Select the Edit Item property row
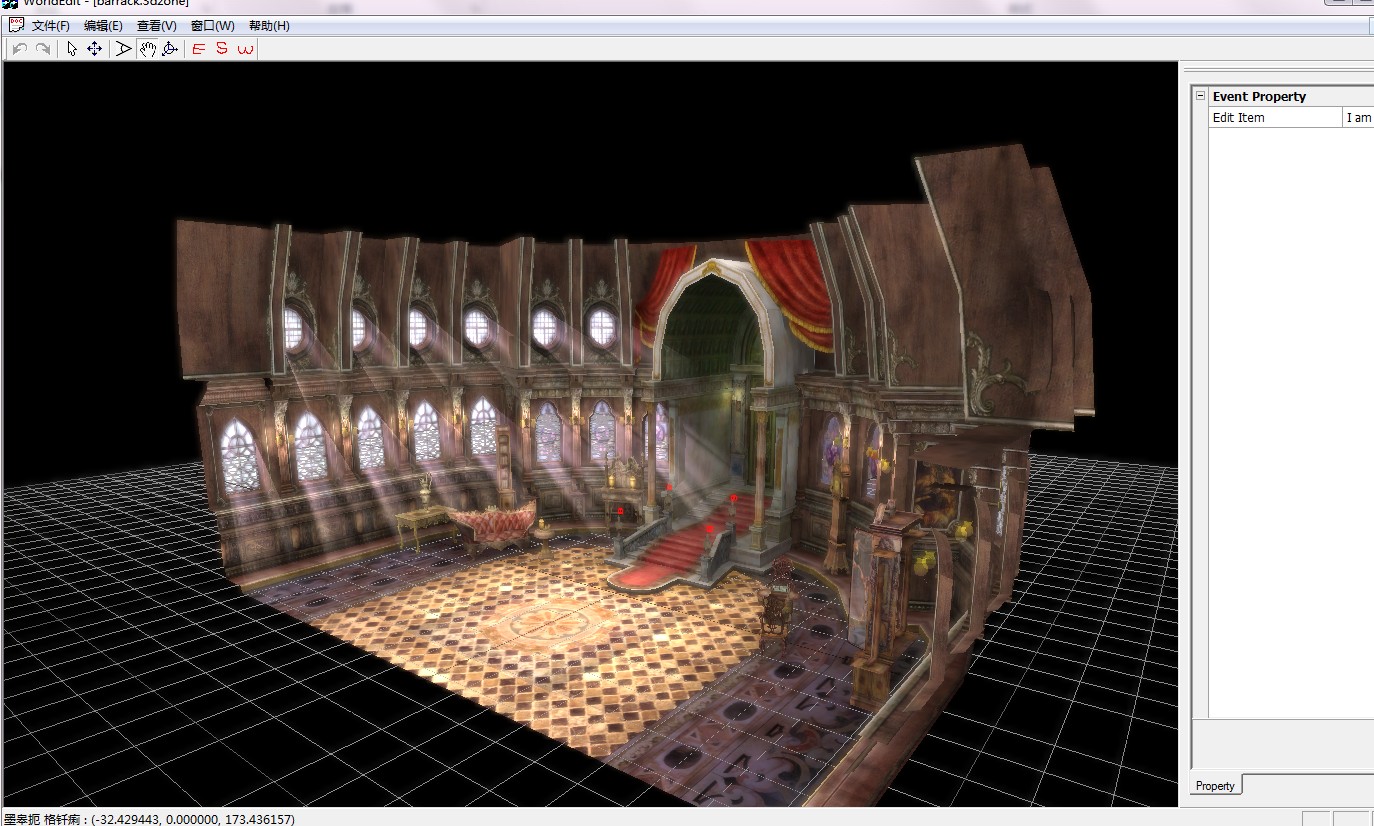Screen dimensions: 1374x826 [1291, 117]
